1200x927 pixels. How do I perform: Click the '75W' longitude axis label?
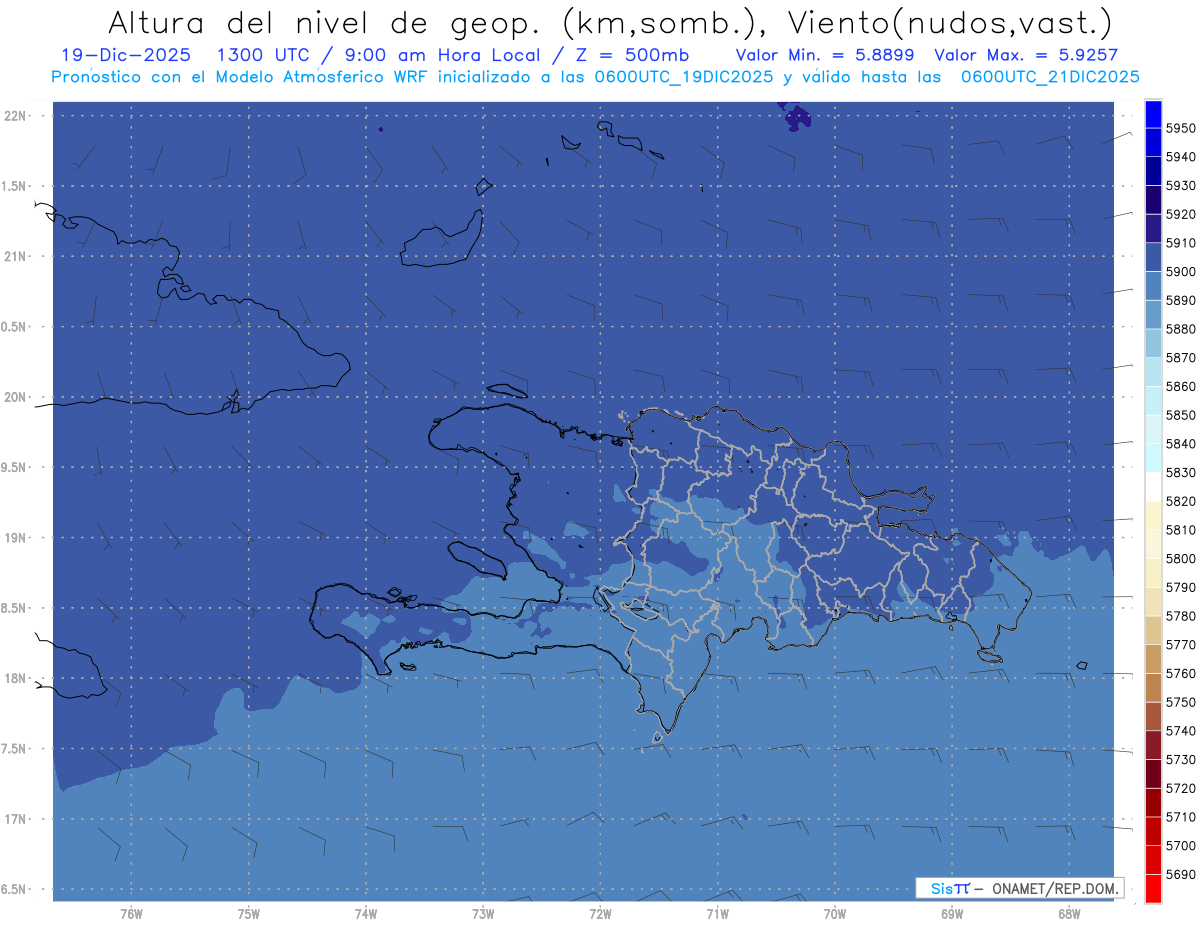coord(249,914)
